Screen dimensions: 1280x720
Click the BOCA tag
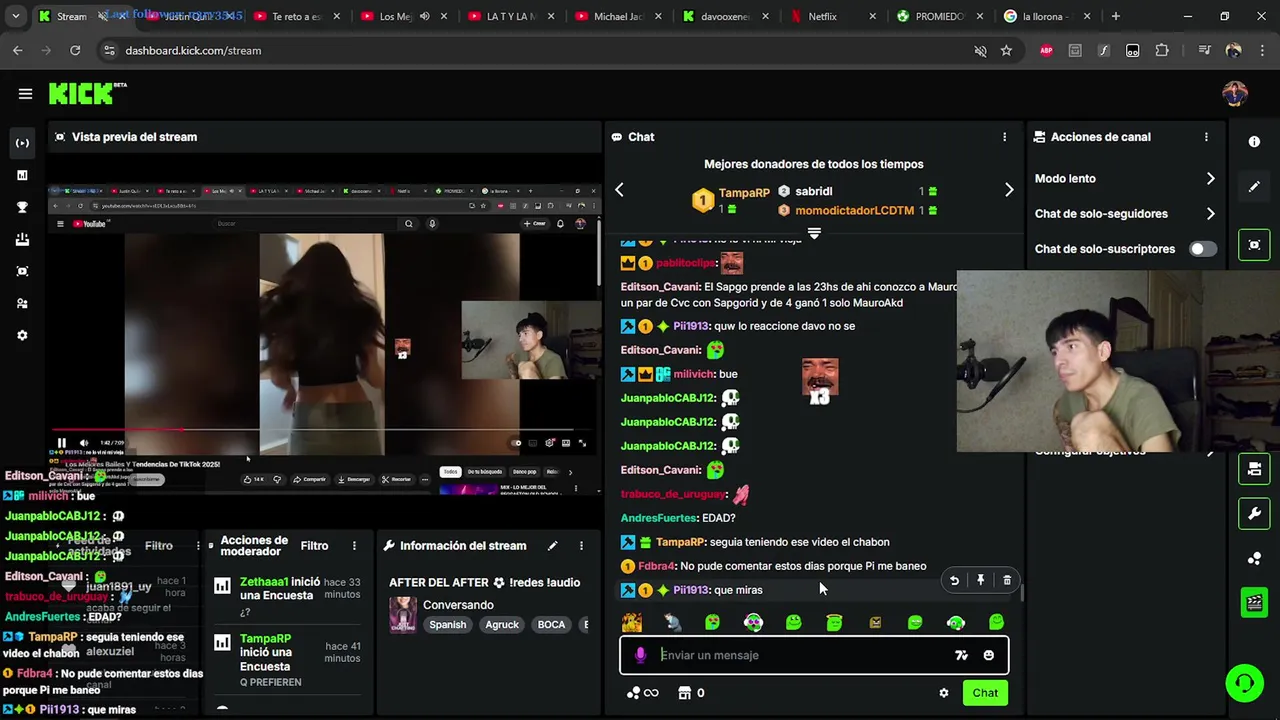551,625
